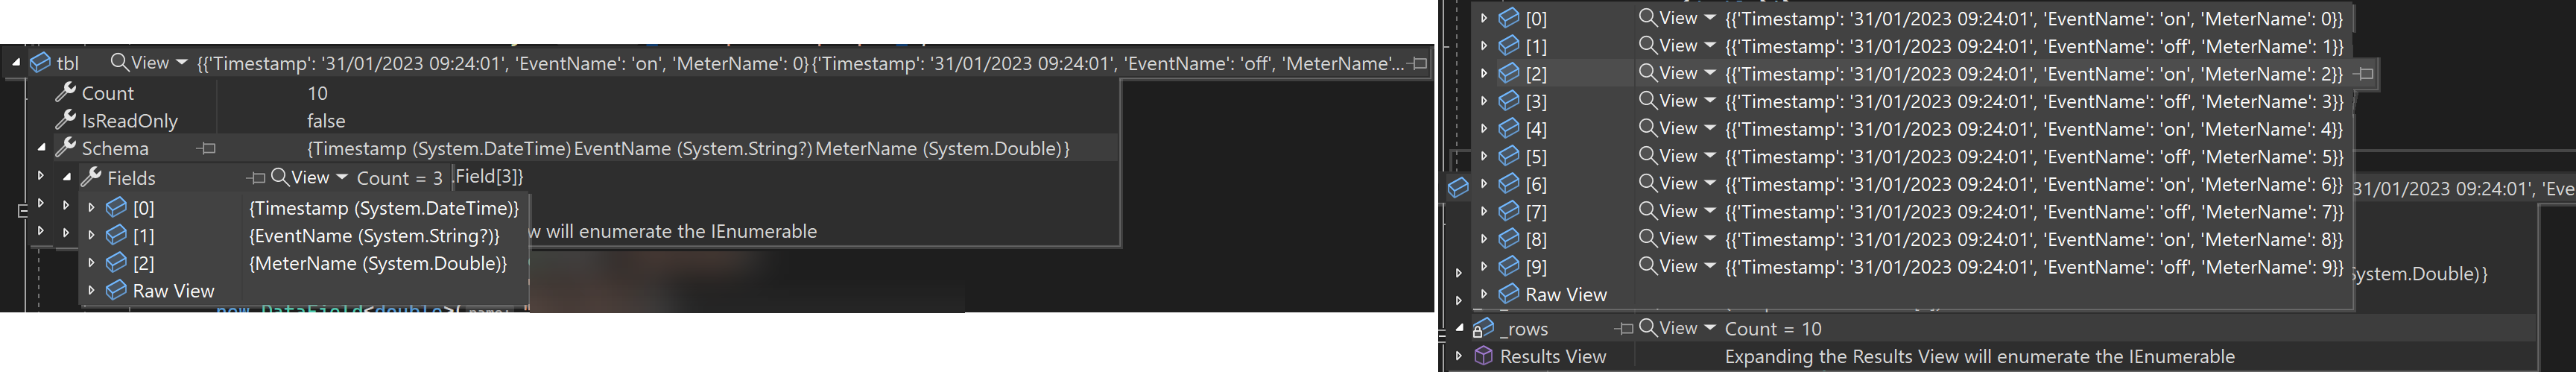Collapse the _rows node
This screenshot has width=2576, height=372.
[x=1459, y=328]
